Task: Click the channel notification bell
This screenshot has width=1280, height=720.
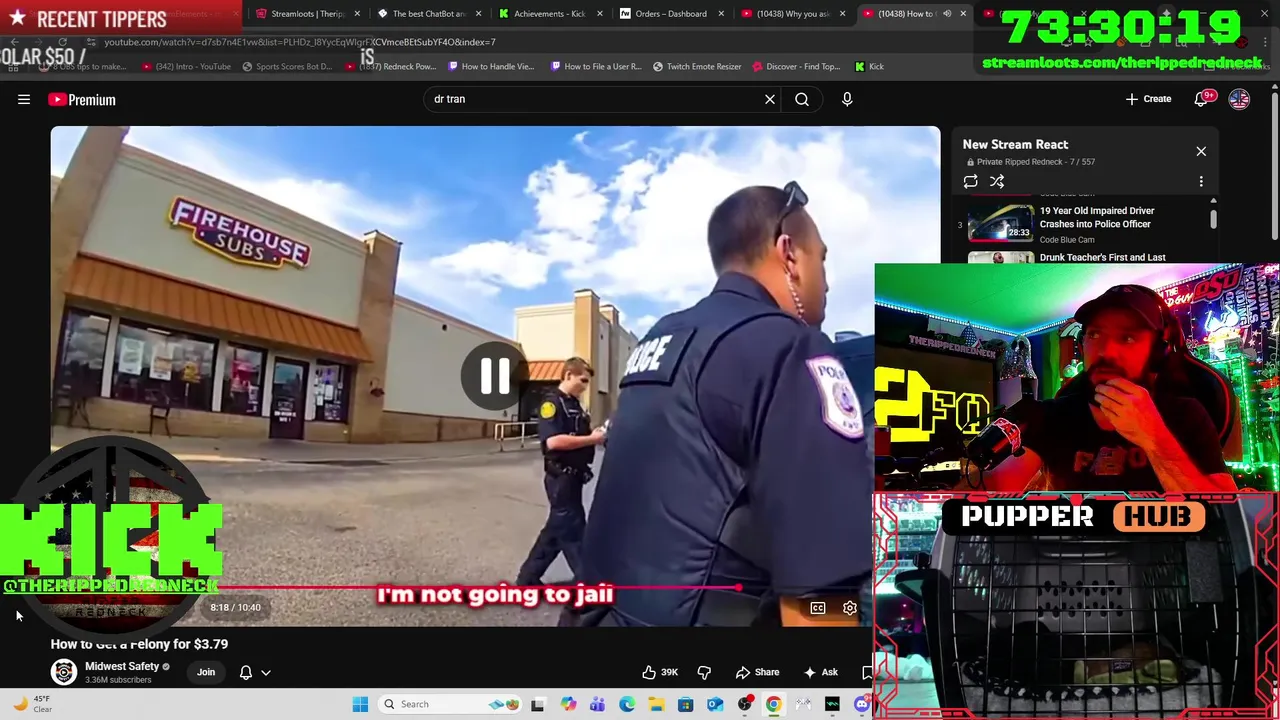Action: (x=246, y=672)
